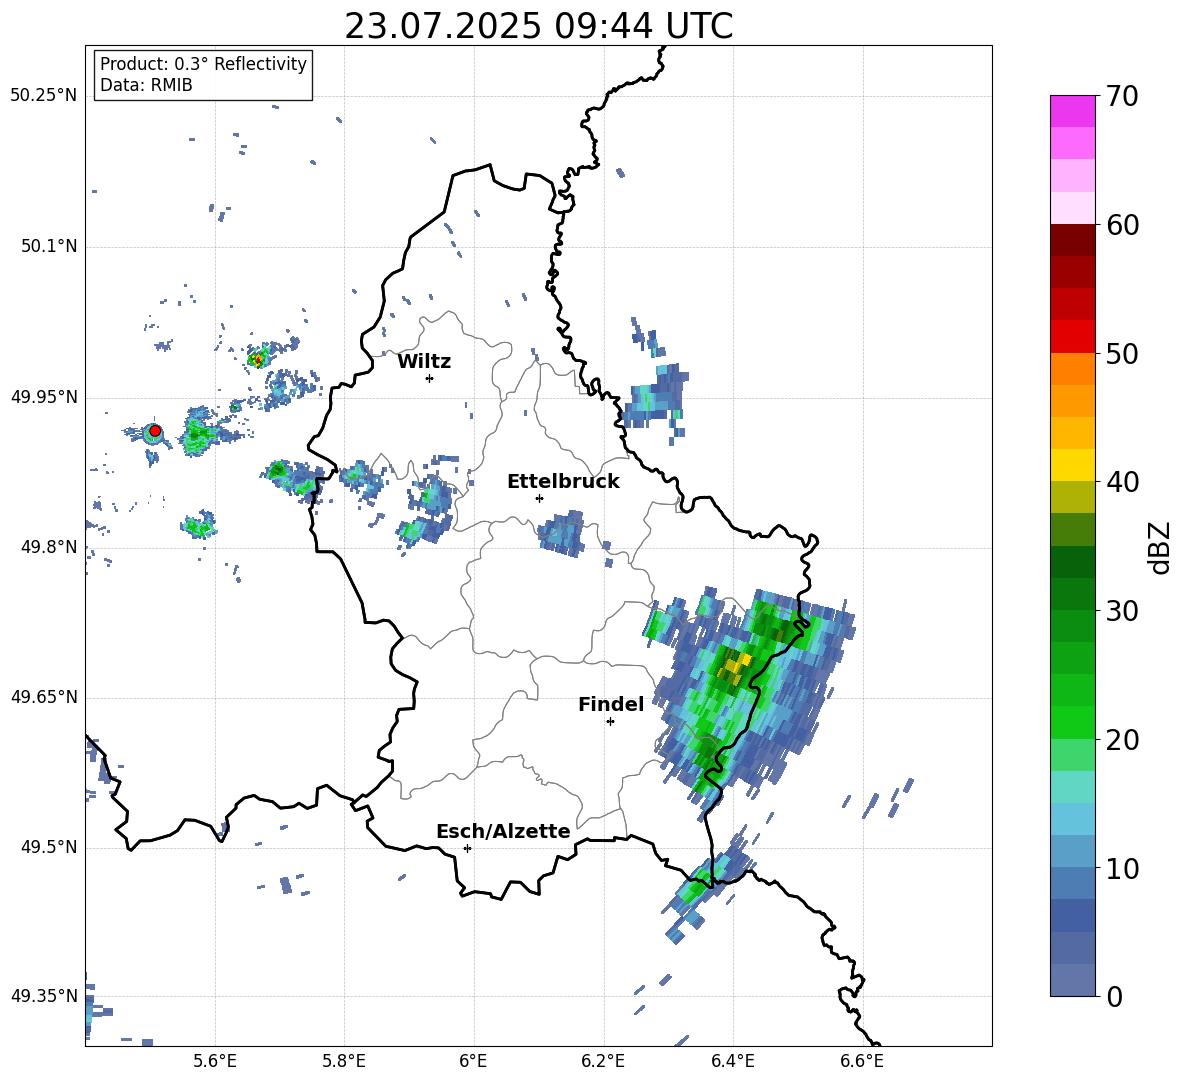Click the colorbar tick label 40
The width and height of the screenshot is (1184, 1081).
[x=1122, y=482]
